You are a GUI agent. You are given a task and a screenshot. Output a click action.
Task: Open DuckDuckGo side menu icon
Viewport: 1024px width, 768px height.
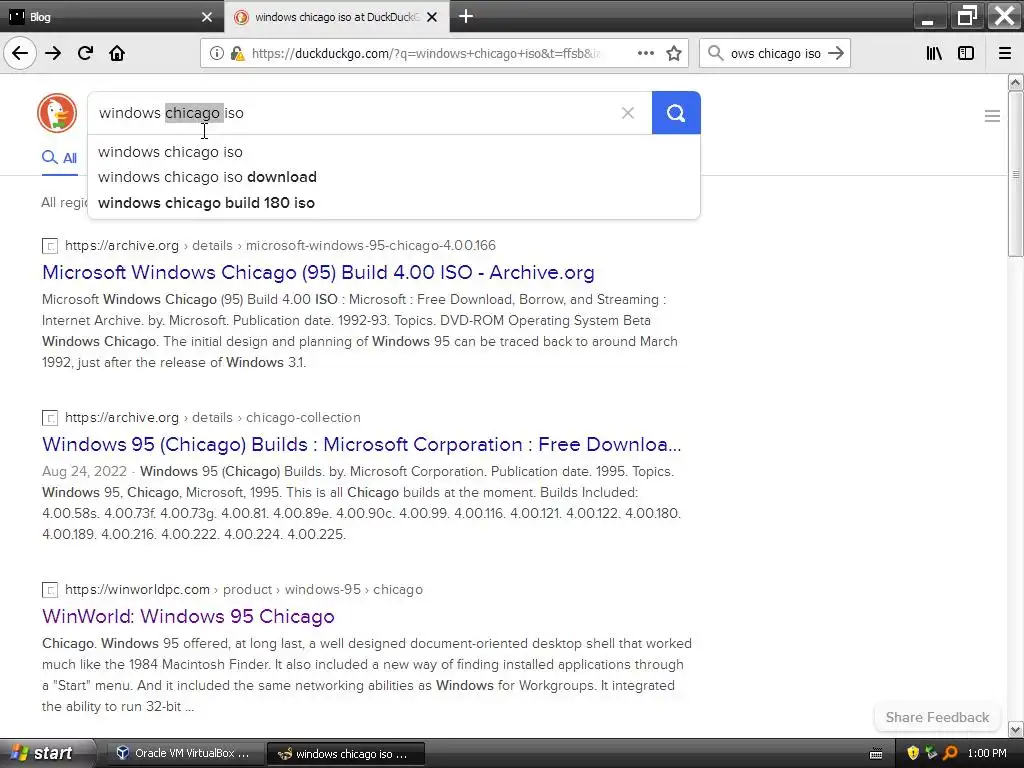point(992,116)
